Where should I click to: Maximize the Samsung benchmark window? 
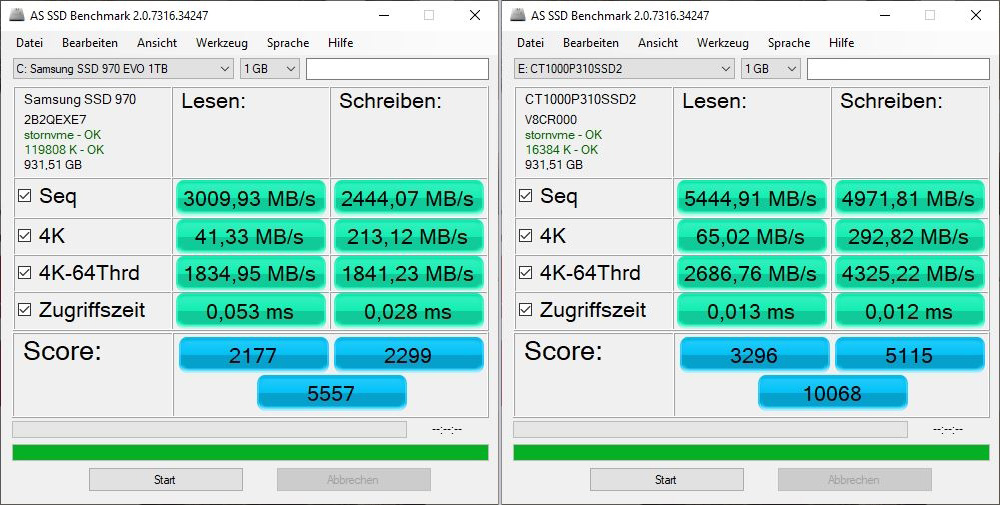pyautogui.click(x=429, y=15)
